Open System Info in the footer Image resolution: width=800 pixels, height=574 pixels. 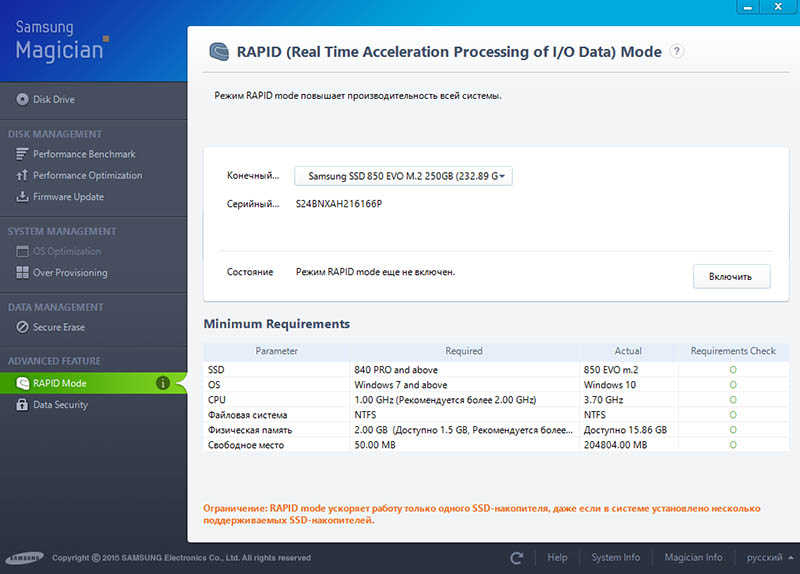click(x=615, y=558)
